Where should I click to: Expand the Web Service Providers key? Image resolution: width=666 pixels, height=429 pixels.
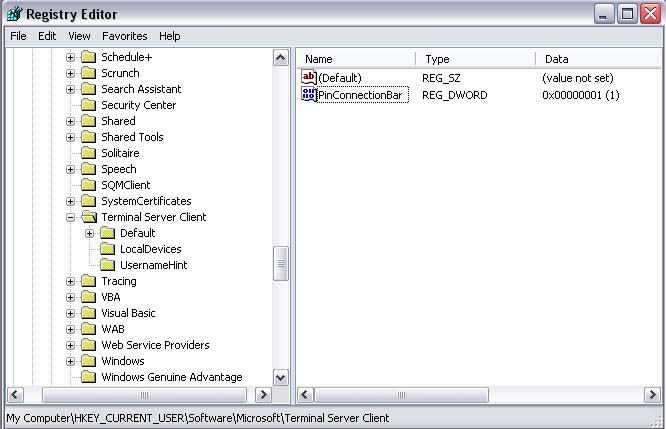[71, 345]
